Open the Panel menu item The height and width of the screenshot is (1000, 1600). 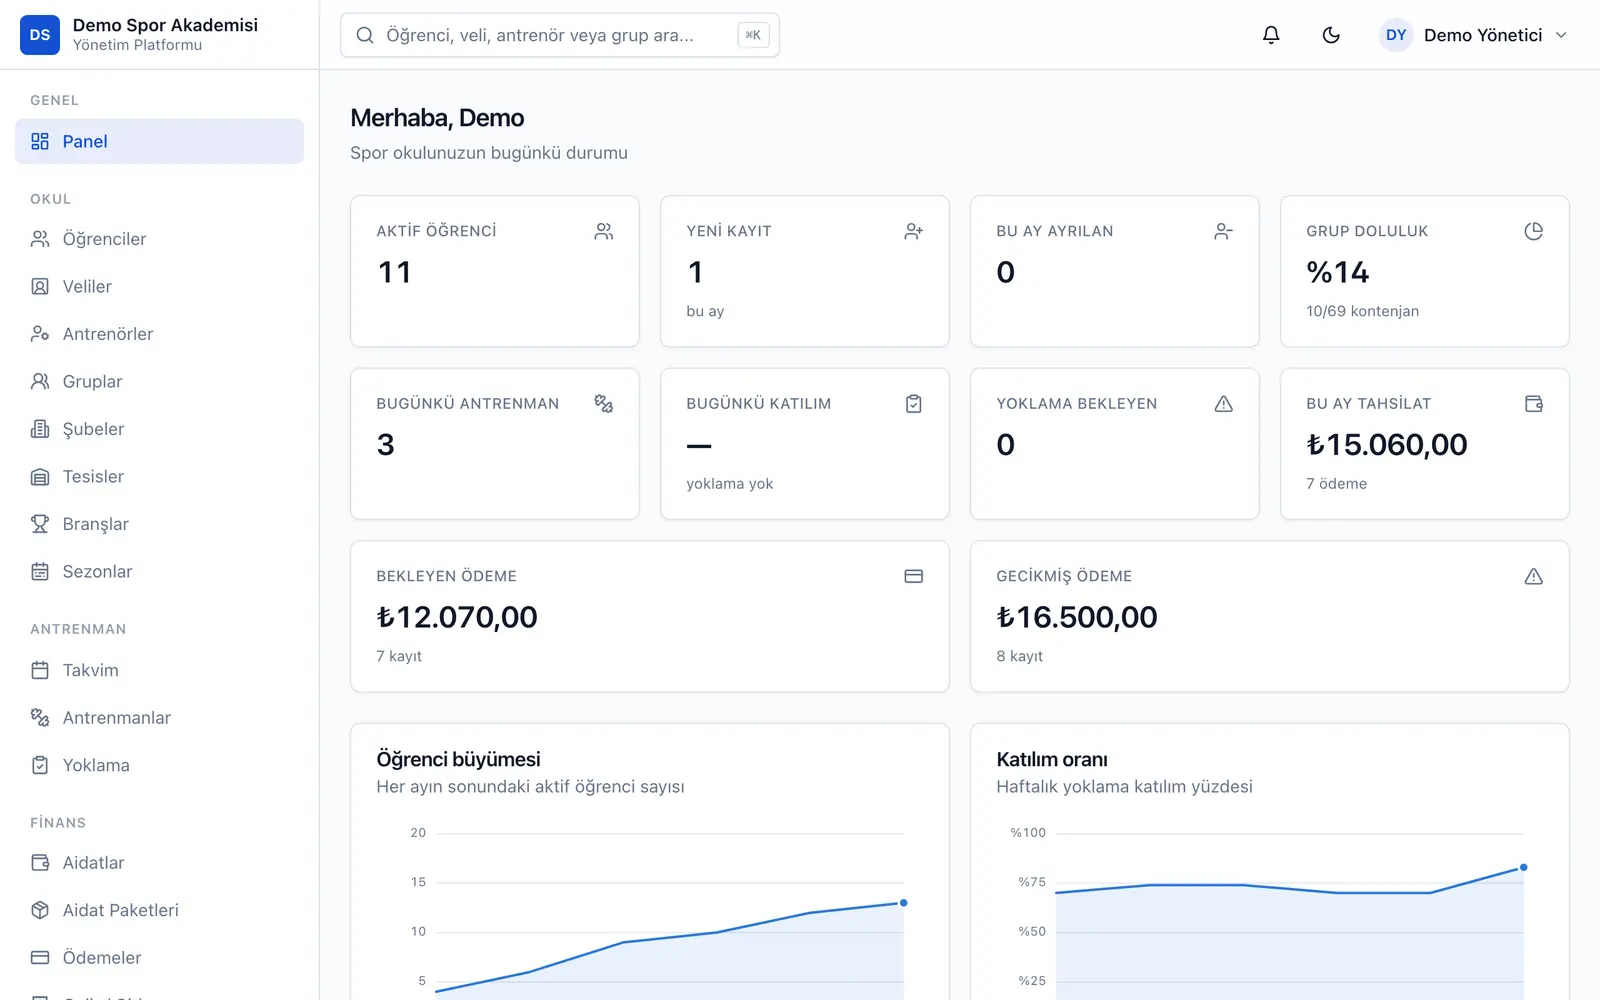tap(160, 141)
